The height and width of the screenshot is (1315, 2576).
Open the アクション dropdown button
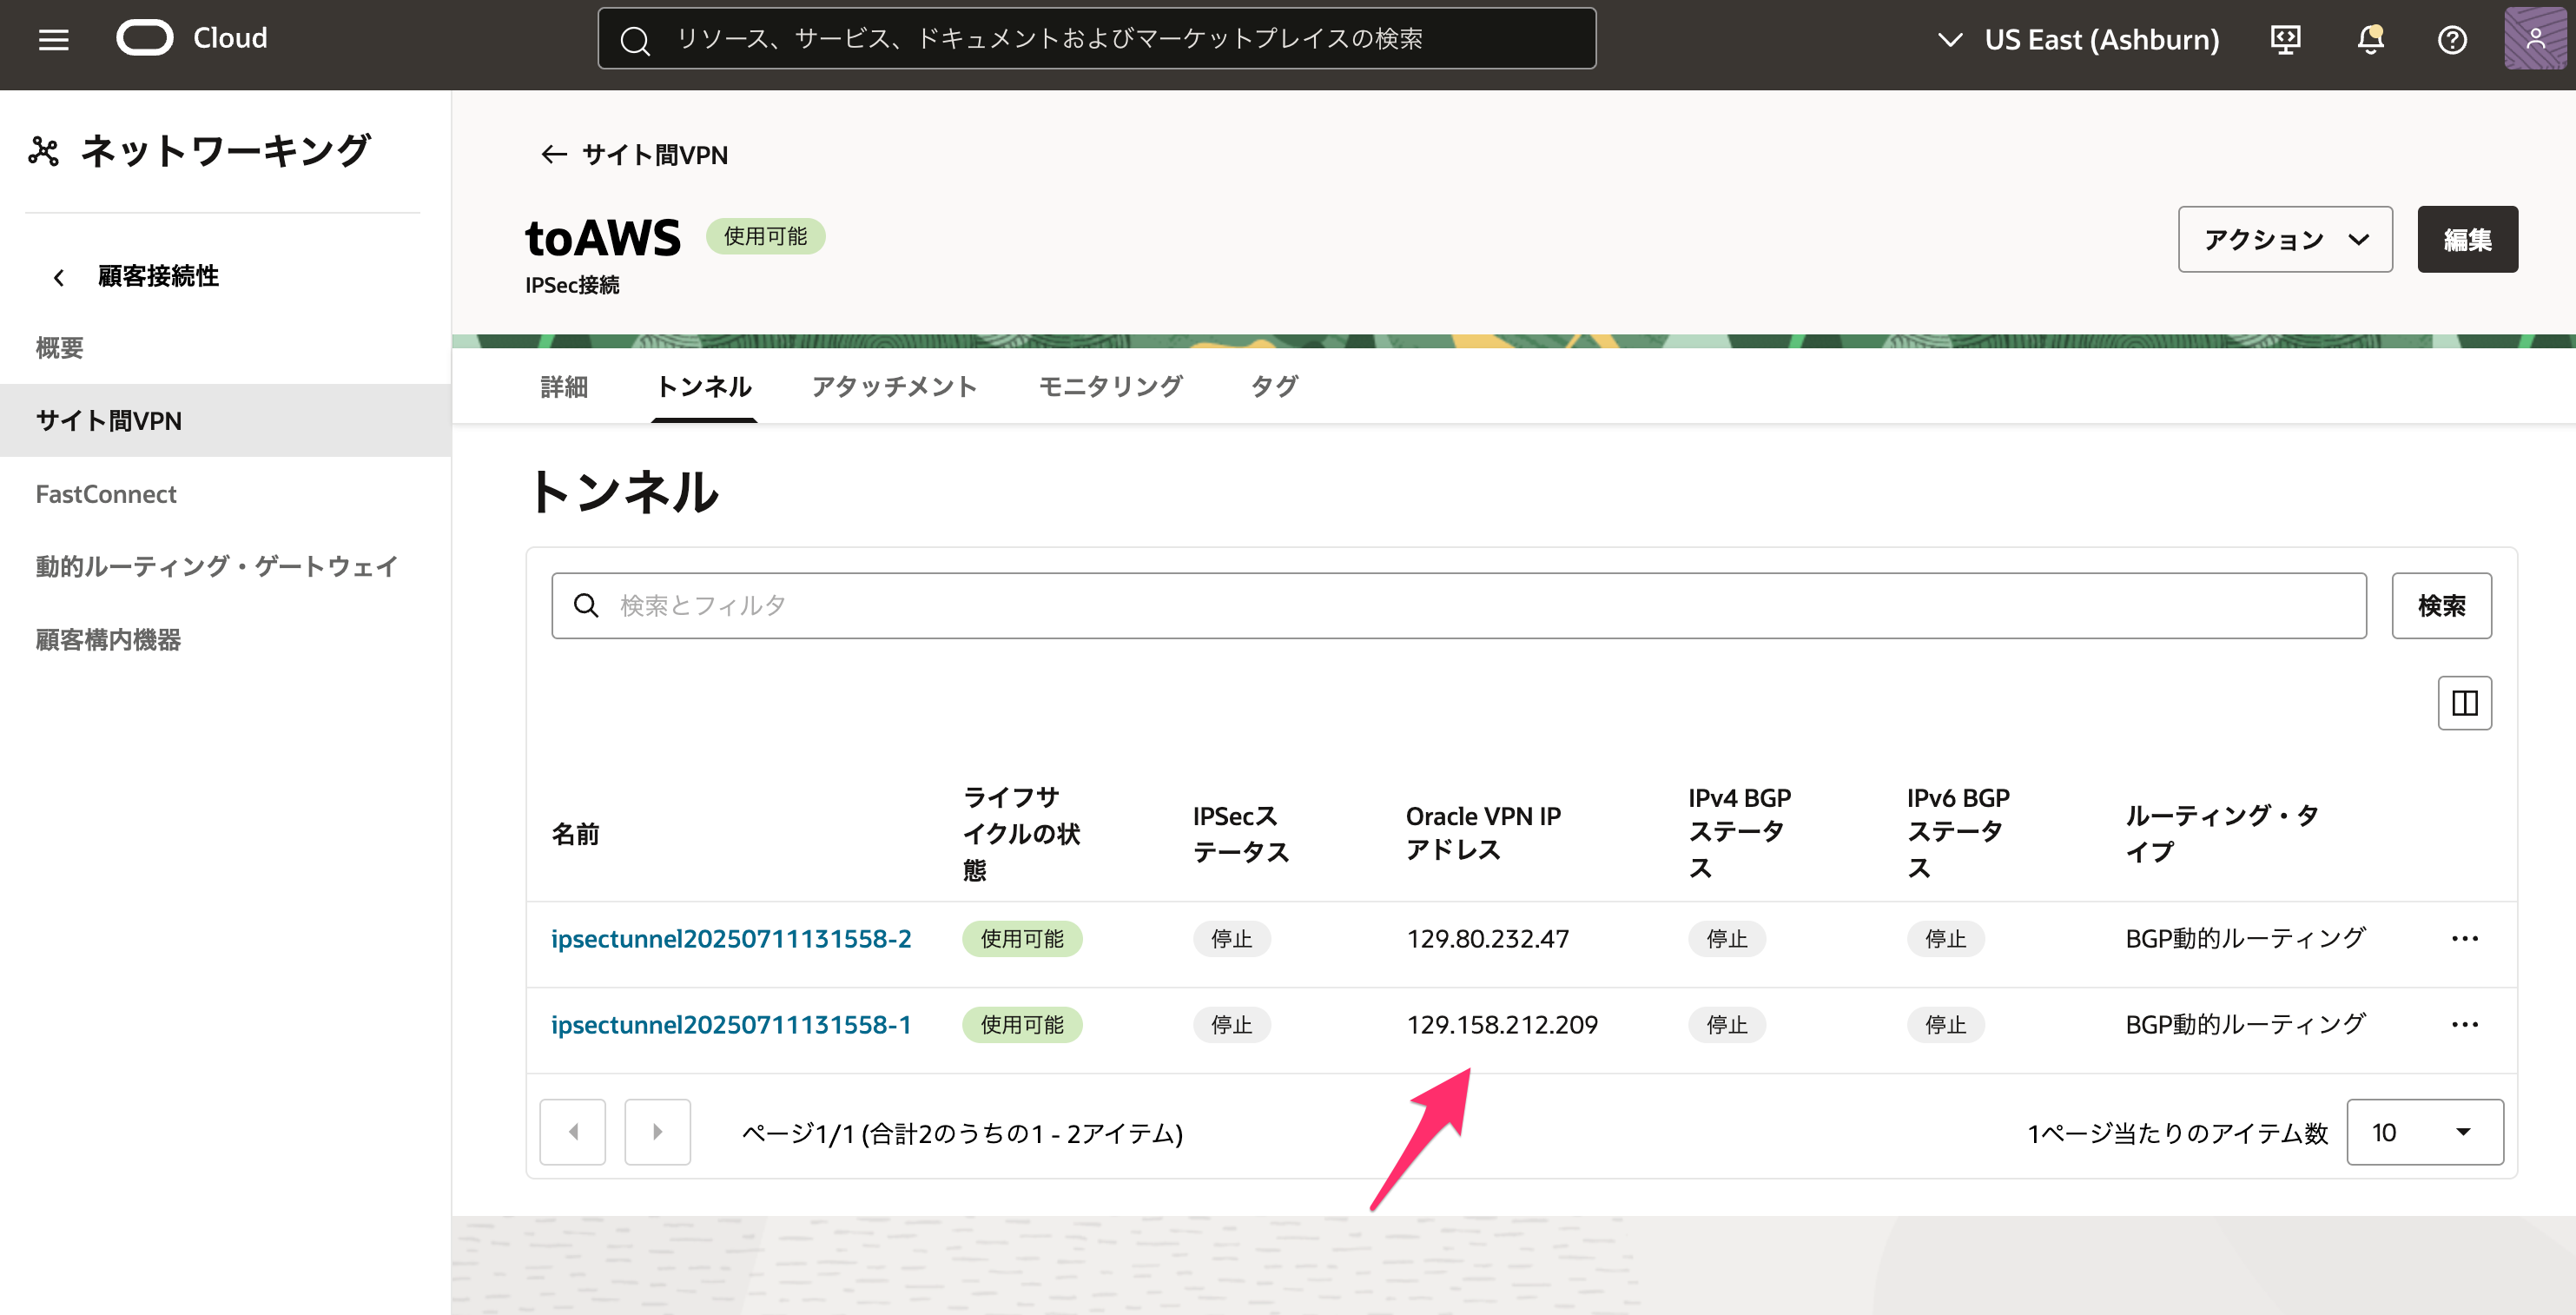[x=2285, y=239]
